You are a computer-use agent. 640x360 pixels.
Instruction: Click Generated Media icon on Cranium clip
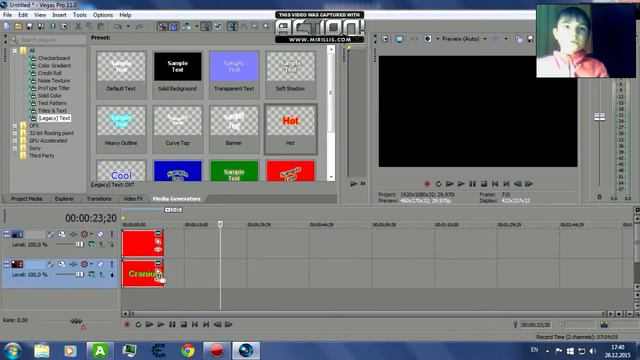pyautogui.click(x=158, y=263)
